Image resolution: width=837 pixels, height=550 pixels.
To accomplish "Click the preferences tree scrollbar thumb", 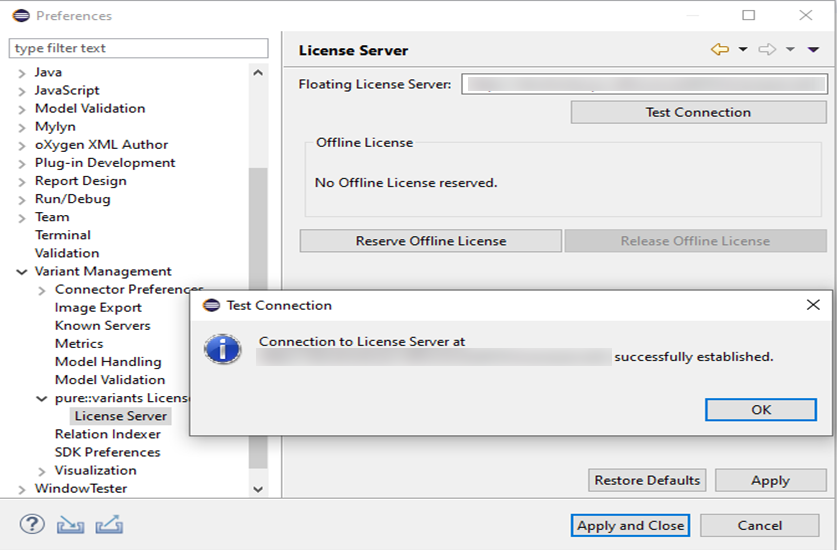I will 258,229.
